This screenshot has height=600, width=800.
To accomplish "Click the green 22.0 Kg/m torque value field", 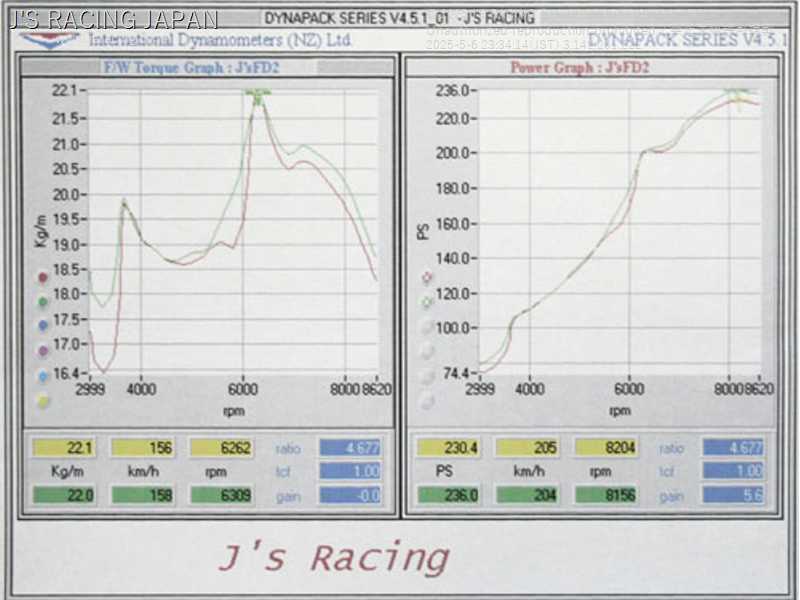I will pyautogui.click(x=63, y=495).
